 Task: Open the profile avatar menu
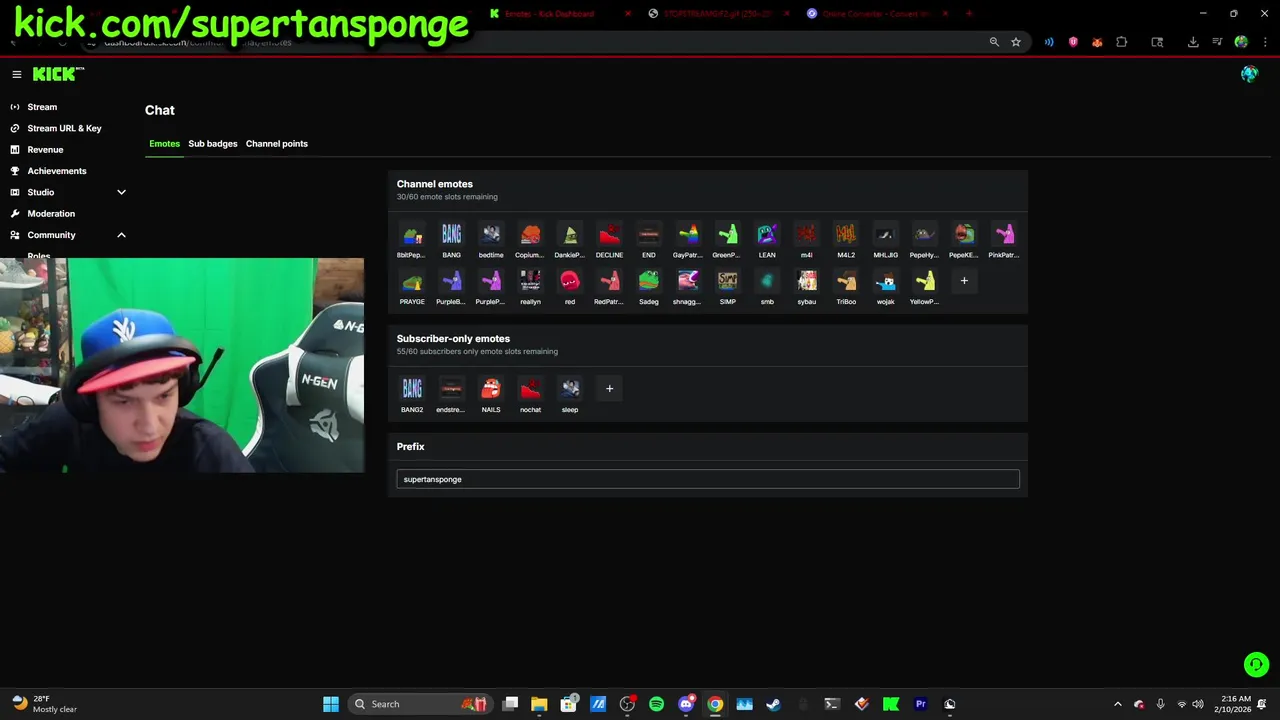pos(1249,74)
